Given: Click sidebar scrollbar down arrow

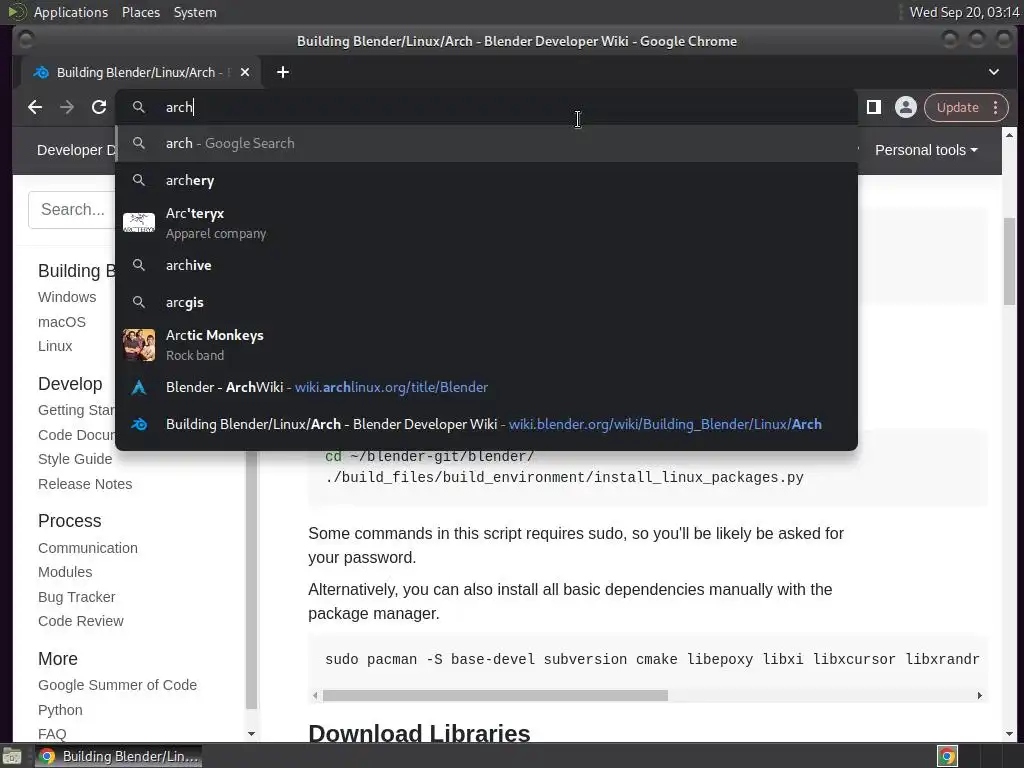Looking at the screenshot, I should click(x=251, y=734).
